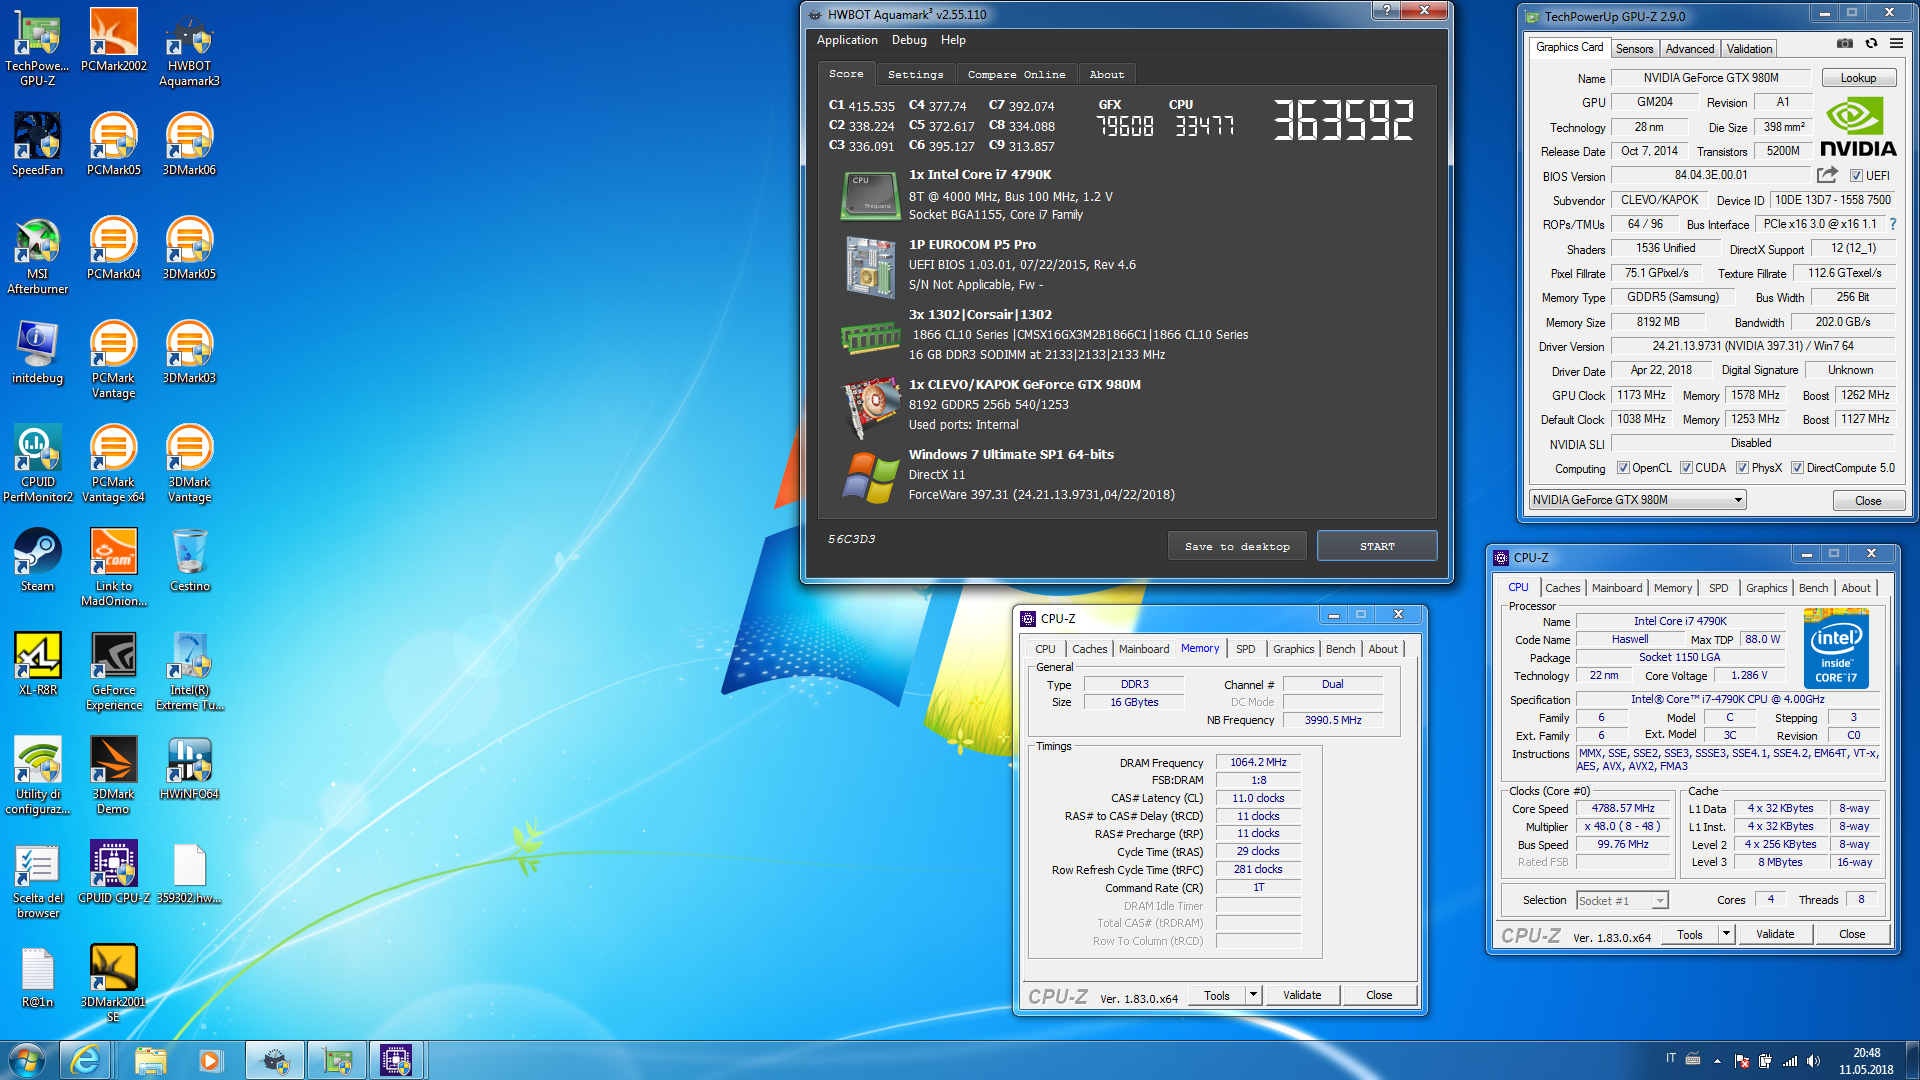
Task: Click Validate in the CPU-Z CPU-tab window
Action: [x=1775, y=934]
